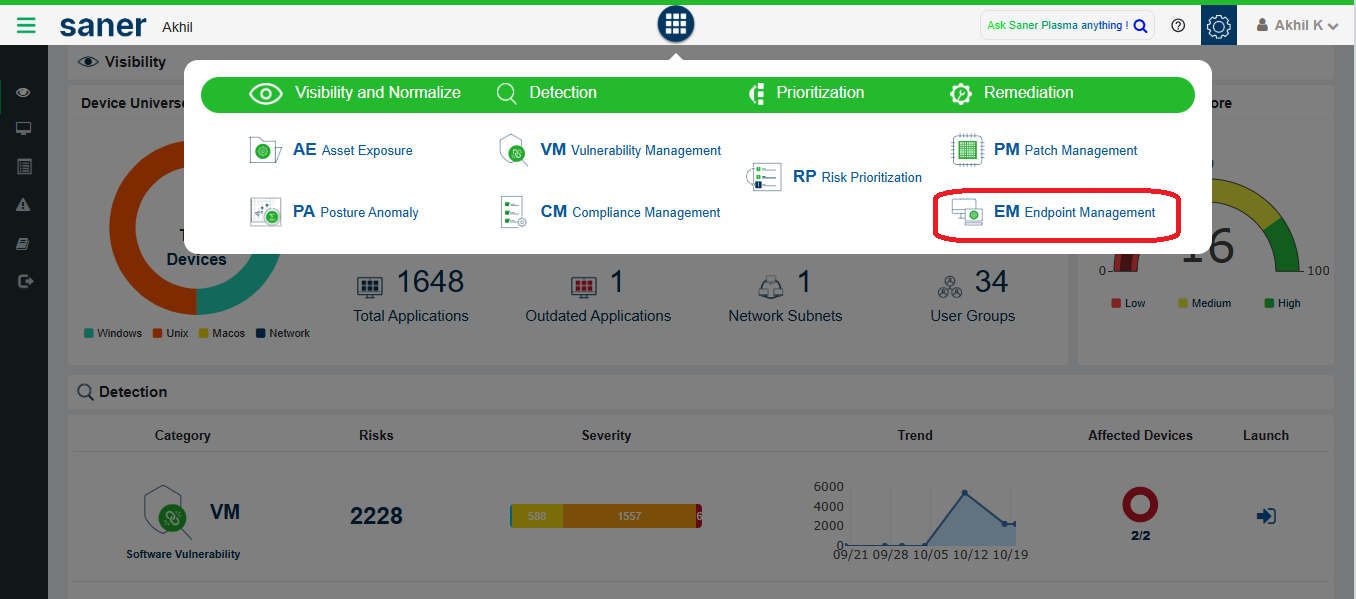Click the yellow 588 severity segment

537,516
